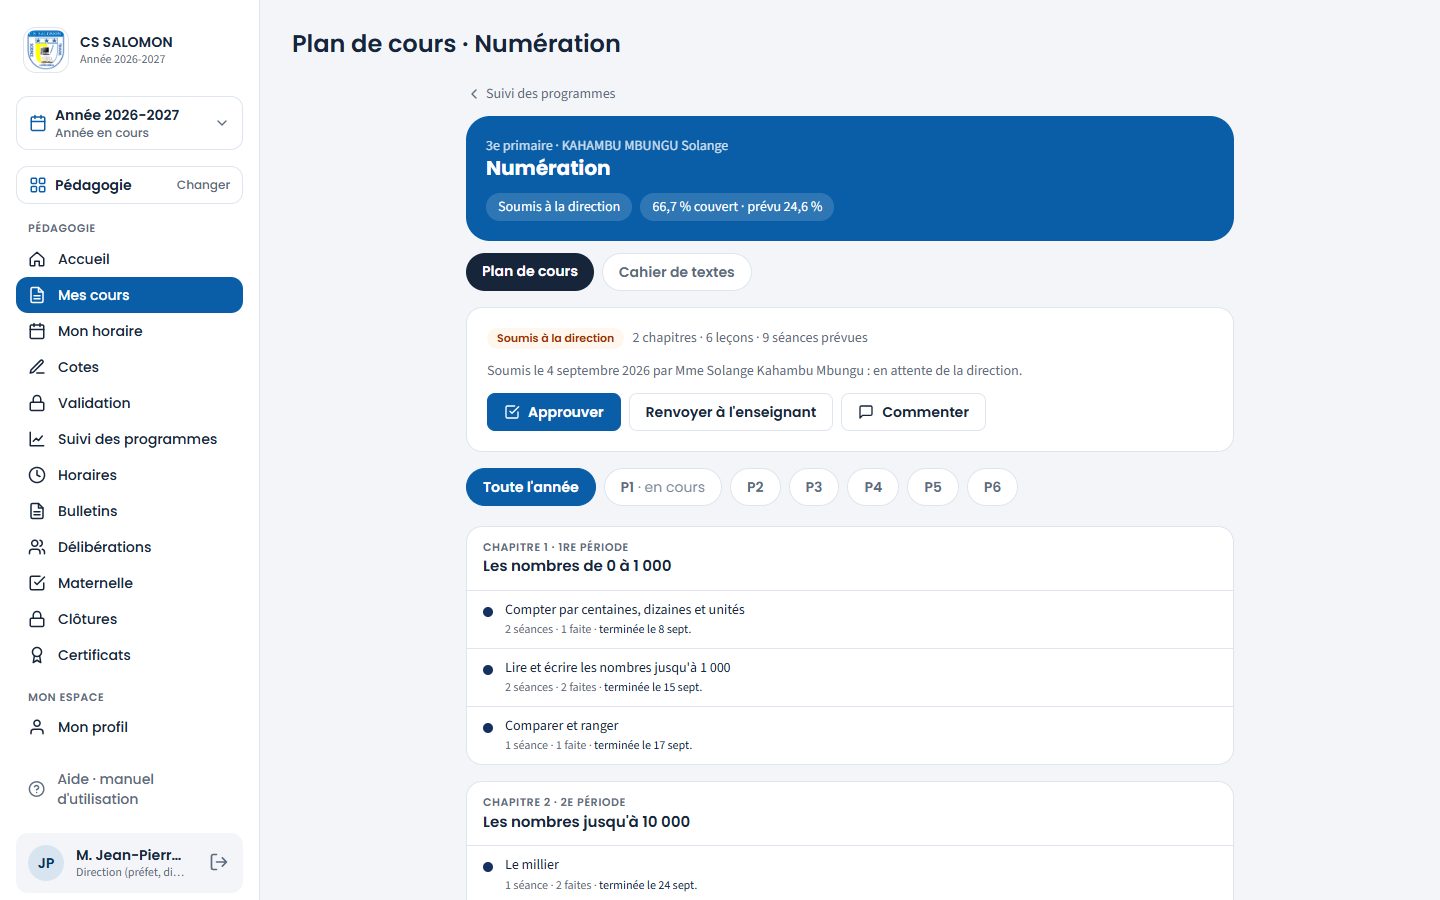Image resolution: width=1440 pixels, height=900 pixels.
Task: Open lesson 'Comparer et ranger'
Action: click(x=850, y=735)
